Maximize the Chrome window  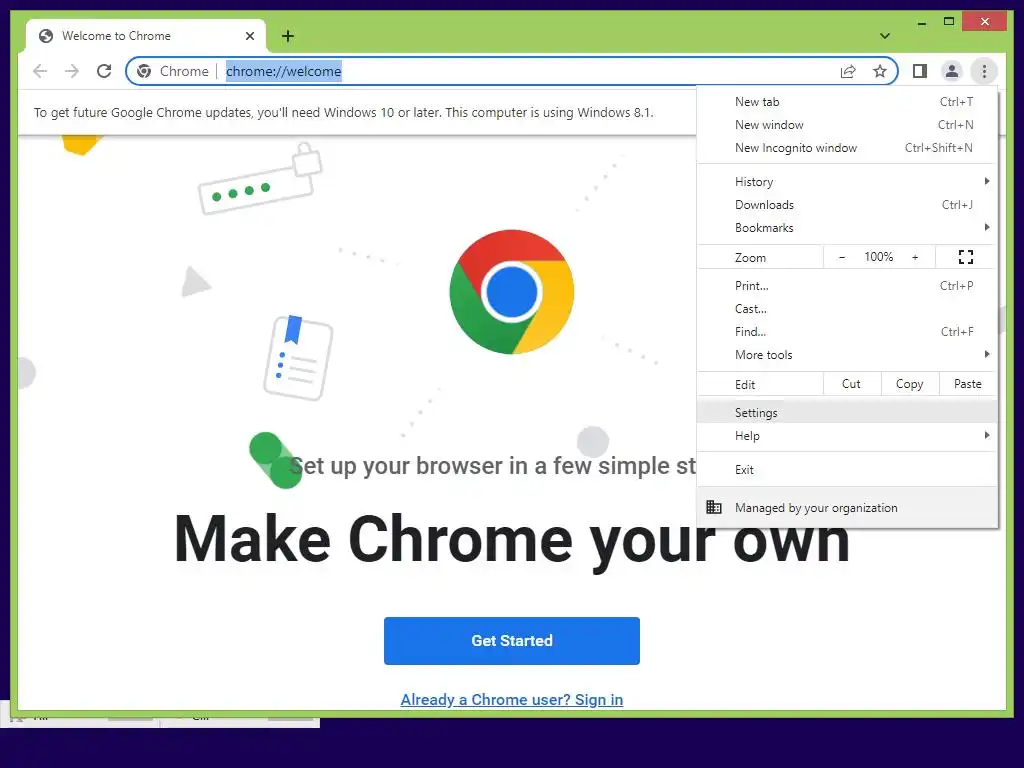point(949,22)
